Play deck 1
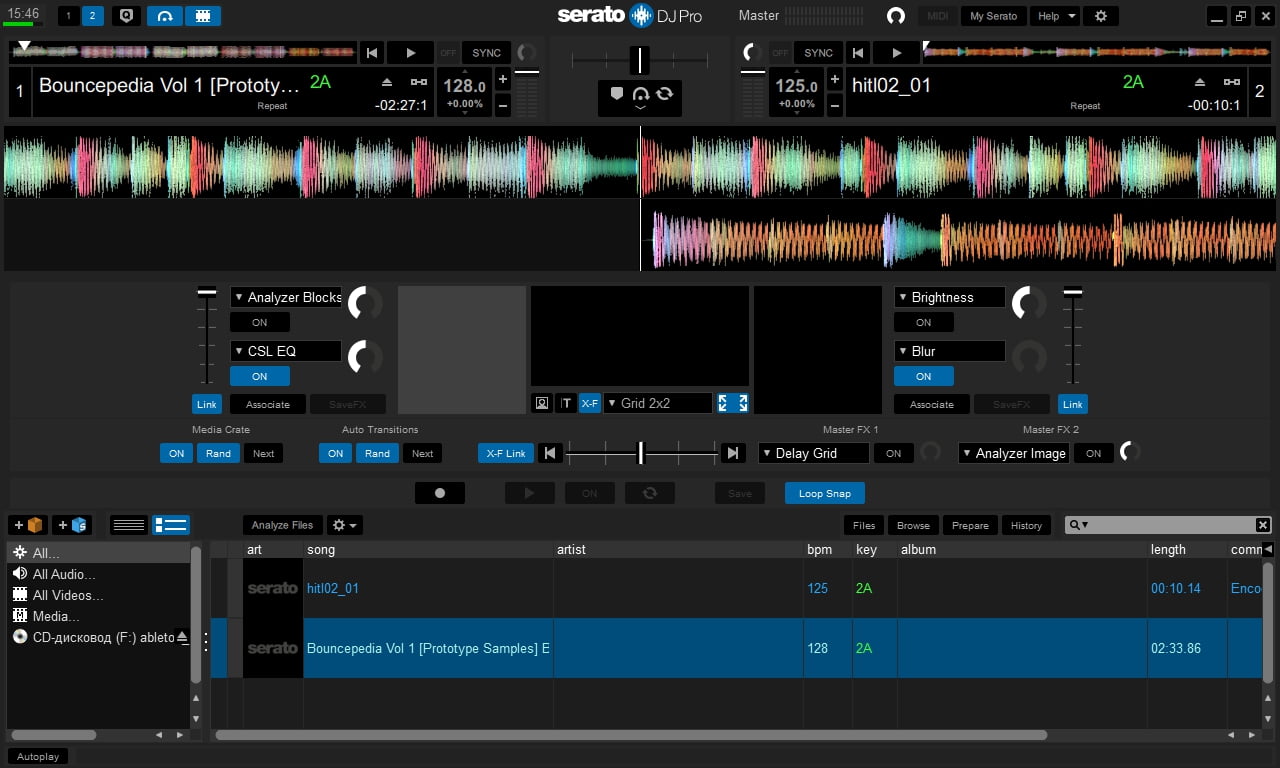 (410, 53)
